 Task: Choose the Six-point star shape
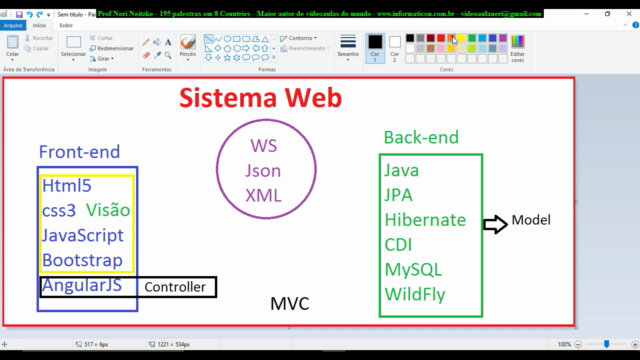(237, 58)
